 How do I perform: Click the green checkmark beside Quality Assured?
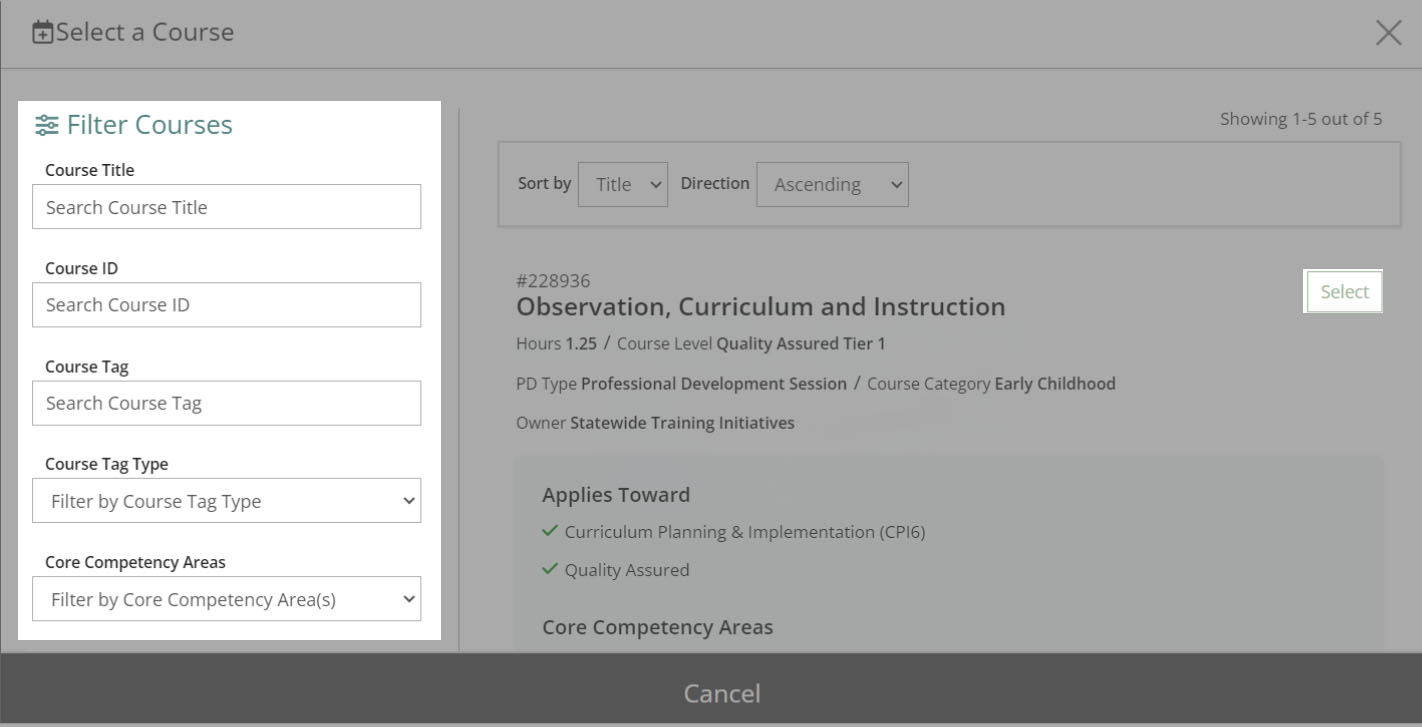548,569
